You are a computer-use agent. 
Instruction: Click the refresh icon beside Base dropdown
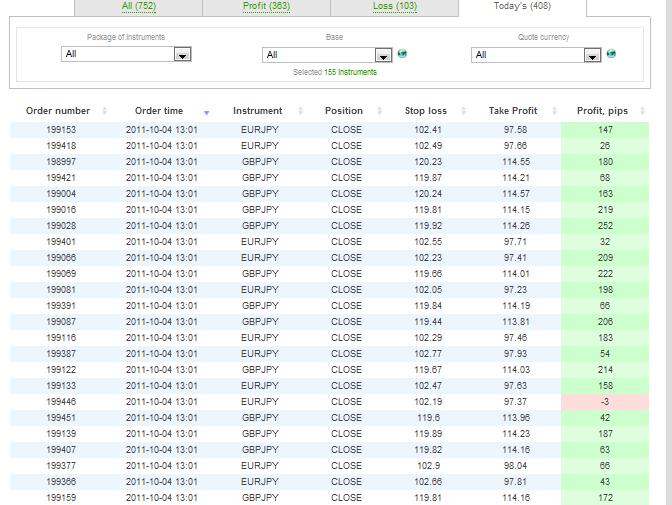tap(402, 54)
